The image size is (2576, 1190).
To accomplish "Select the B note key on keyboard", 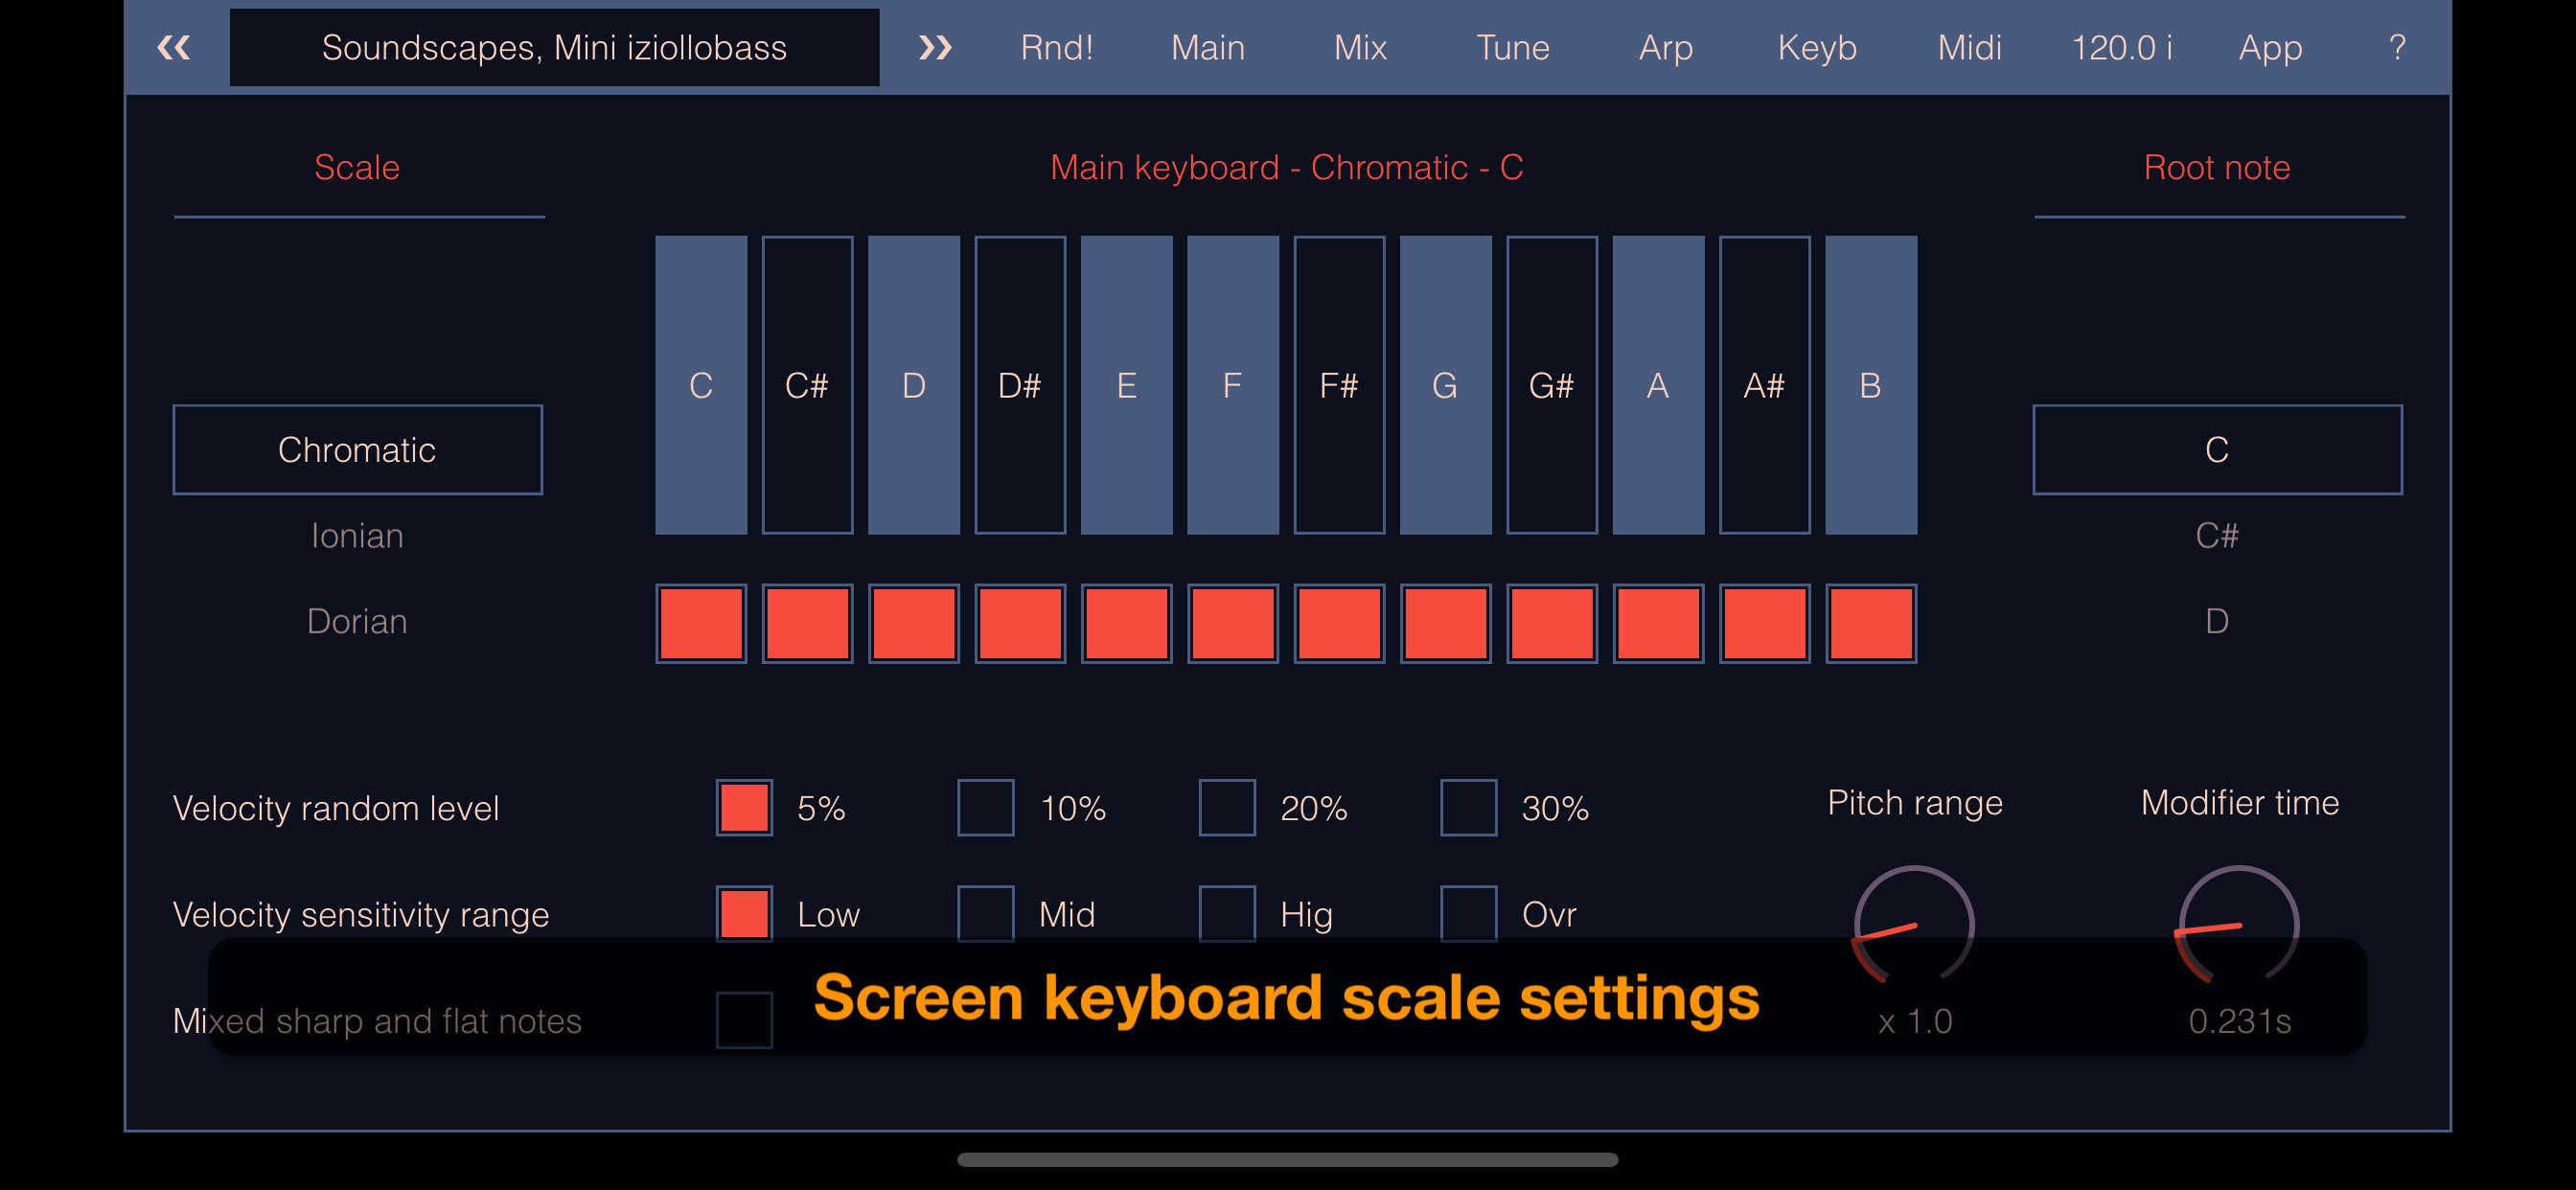I will tap(1869, 385).
